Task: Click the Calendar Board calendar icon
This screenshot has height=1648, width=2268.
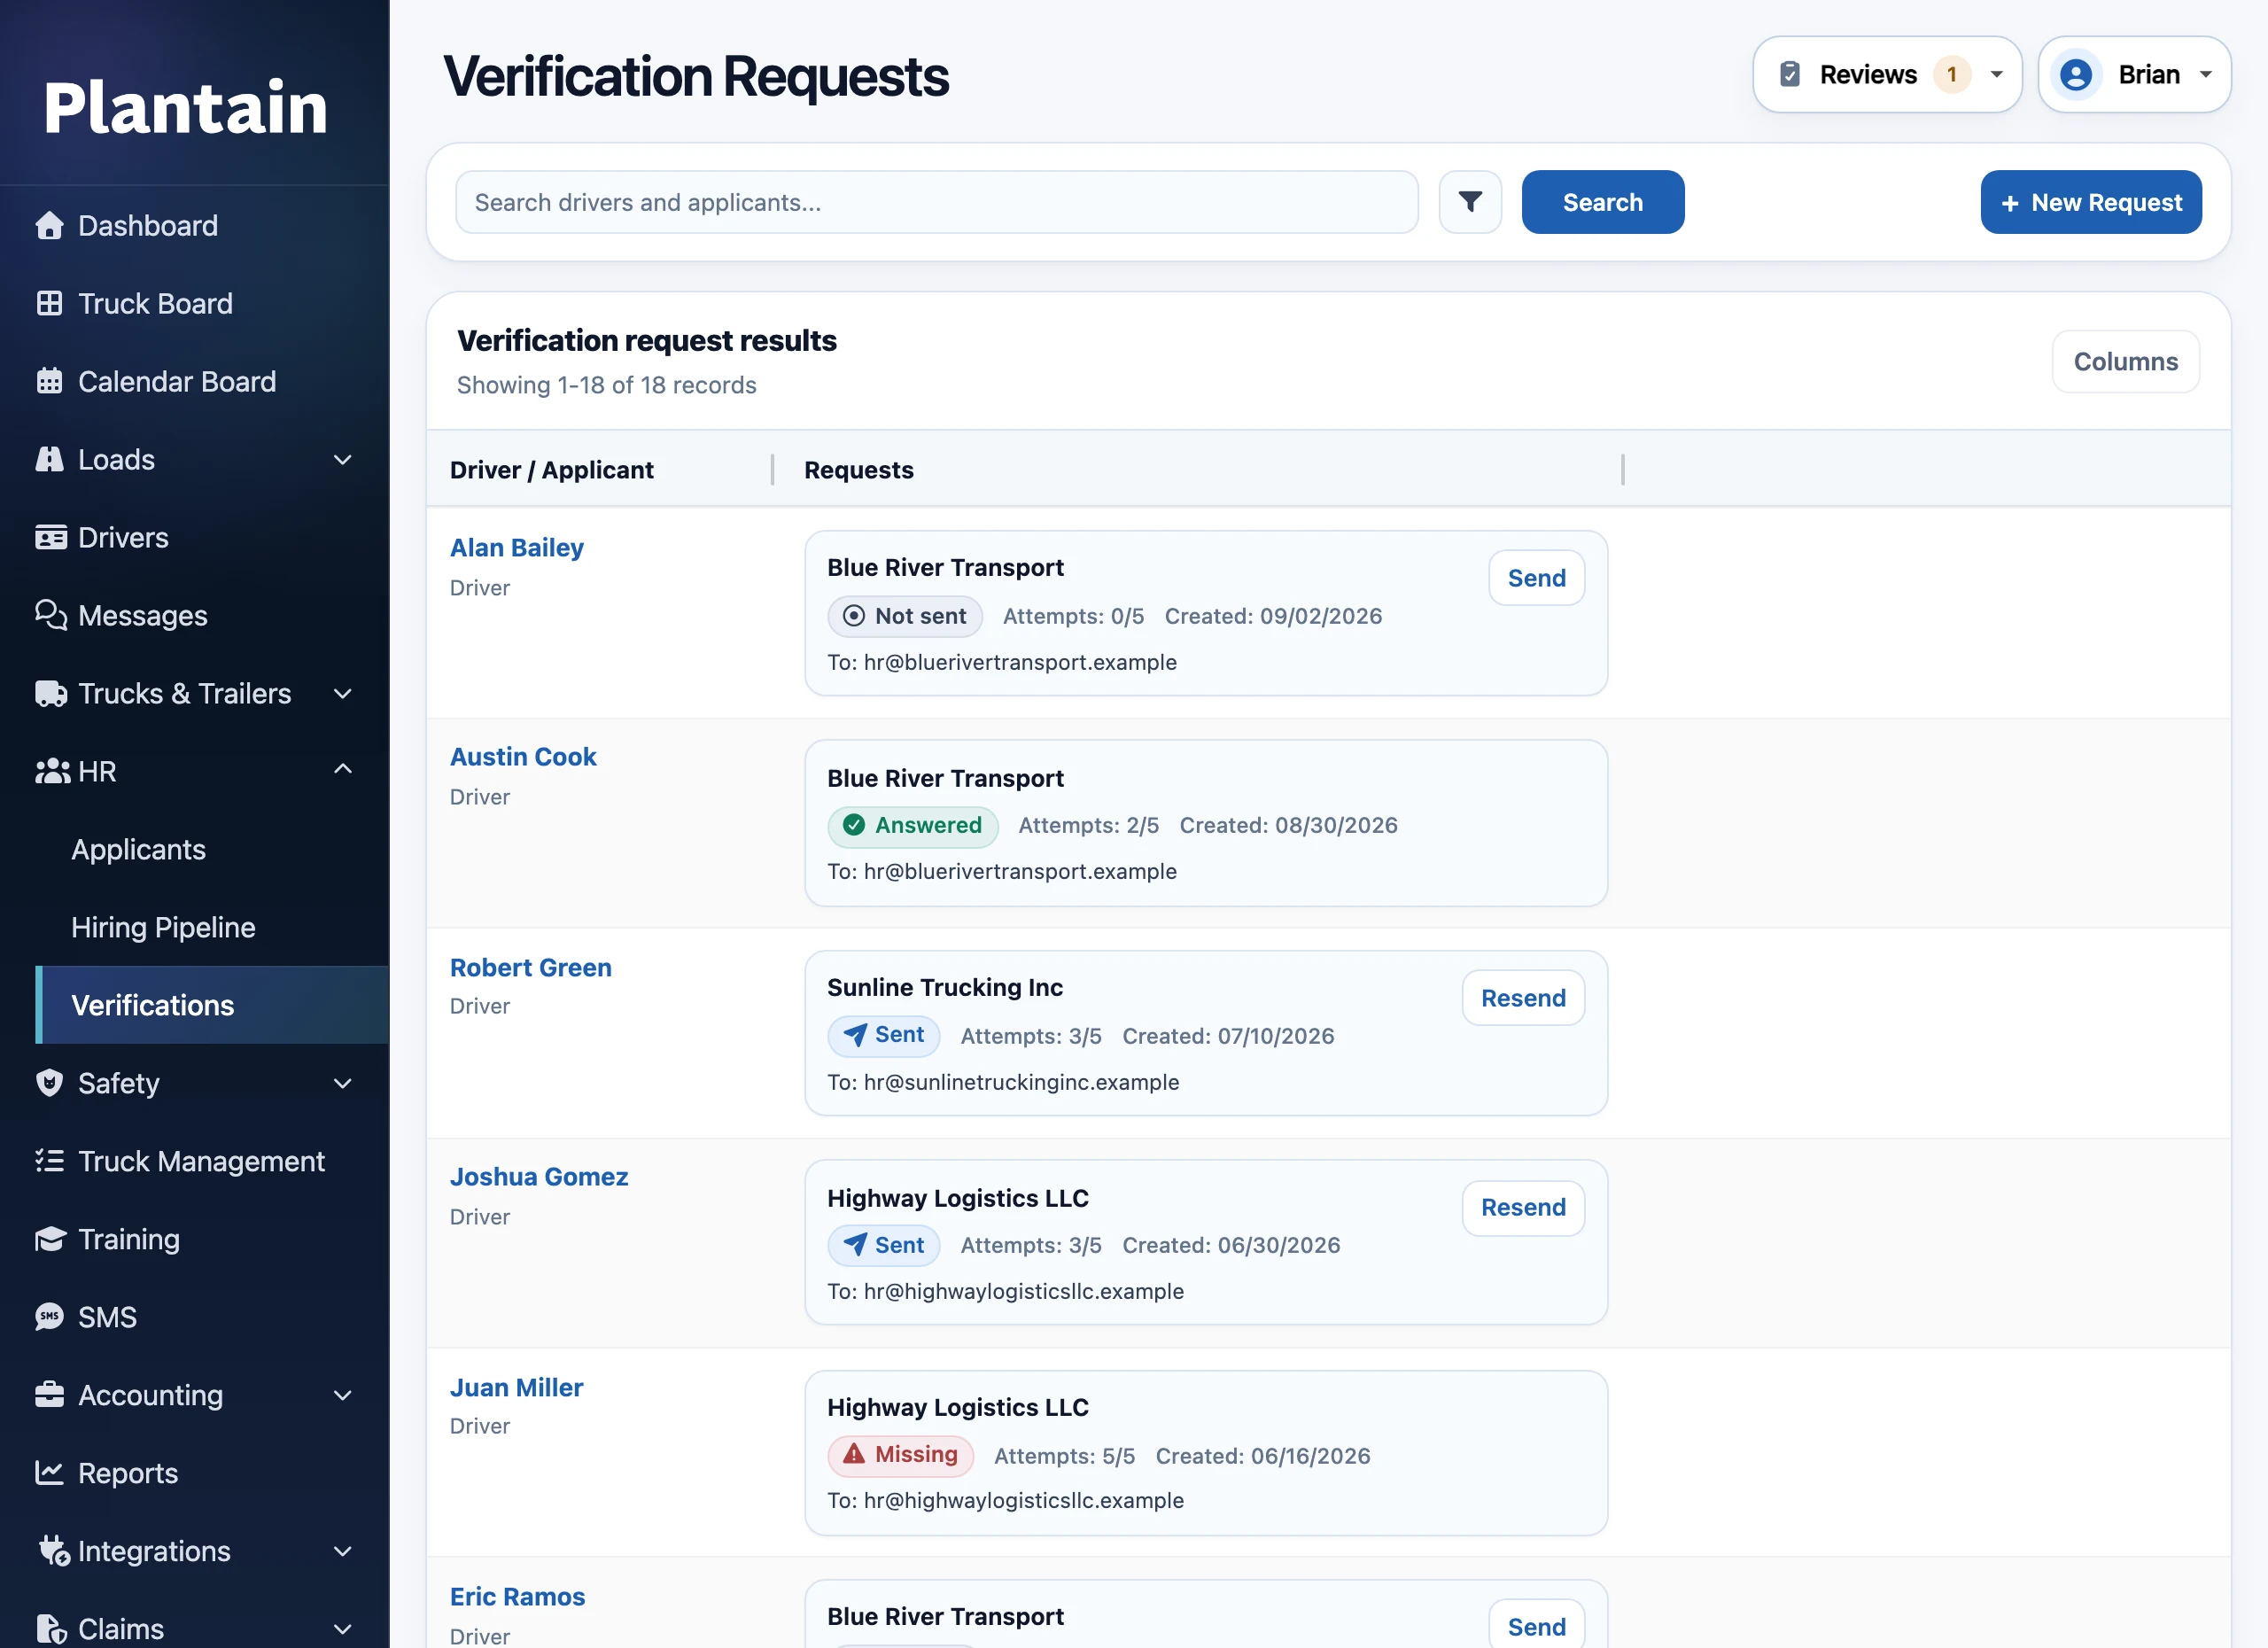Action: (x=49, y=381)
